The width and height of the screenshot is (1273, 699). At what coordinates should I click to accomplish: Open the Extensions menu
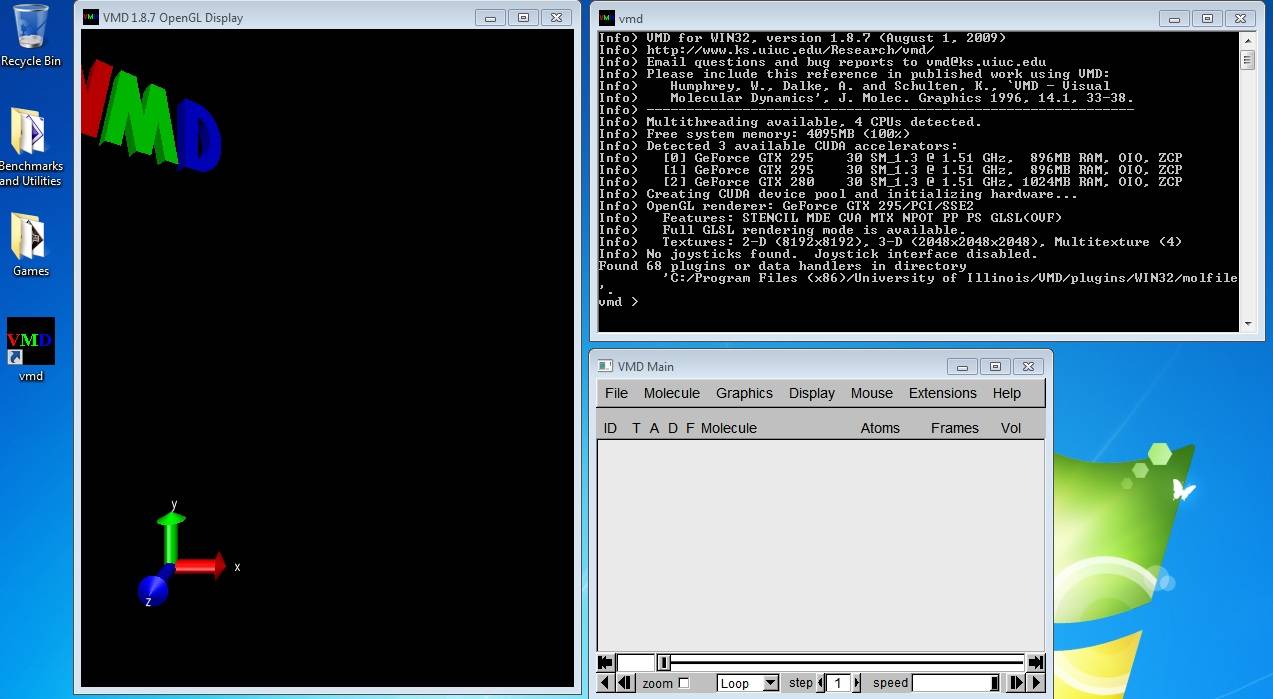pyautogui.click(x=943, y=393)
